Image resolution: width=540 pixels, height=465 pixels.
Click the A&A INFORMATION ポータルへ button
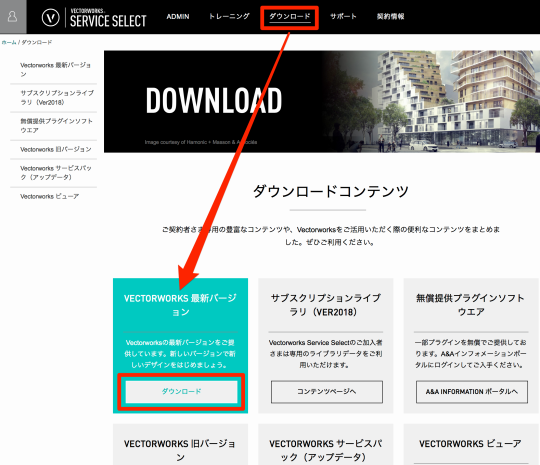pyautogui.click(x=472, y=392)
